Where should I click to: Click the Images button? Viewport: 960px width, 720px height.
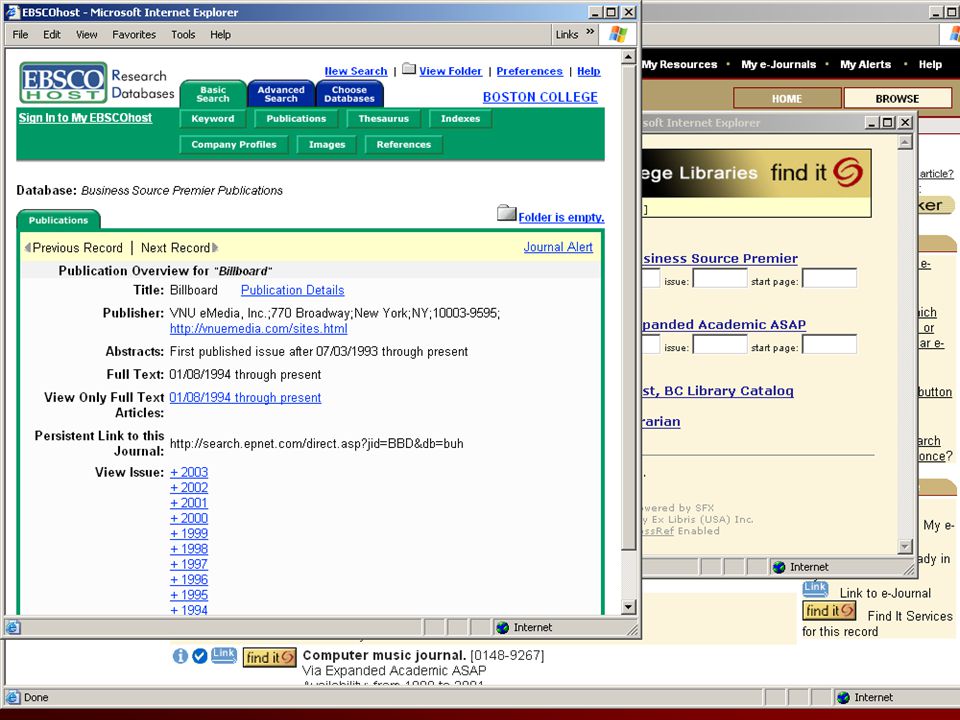point(327,144)
